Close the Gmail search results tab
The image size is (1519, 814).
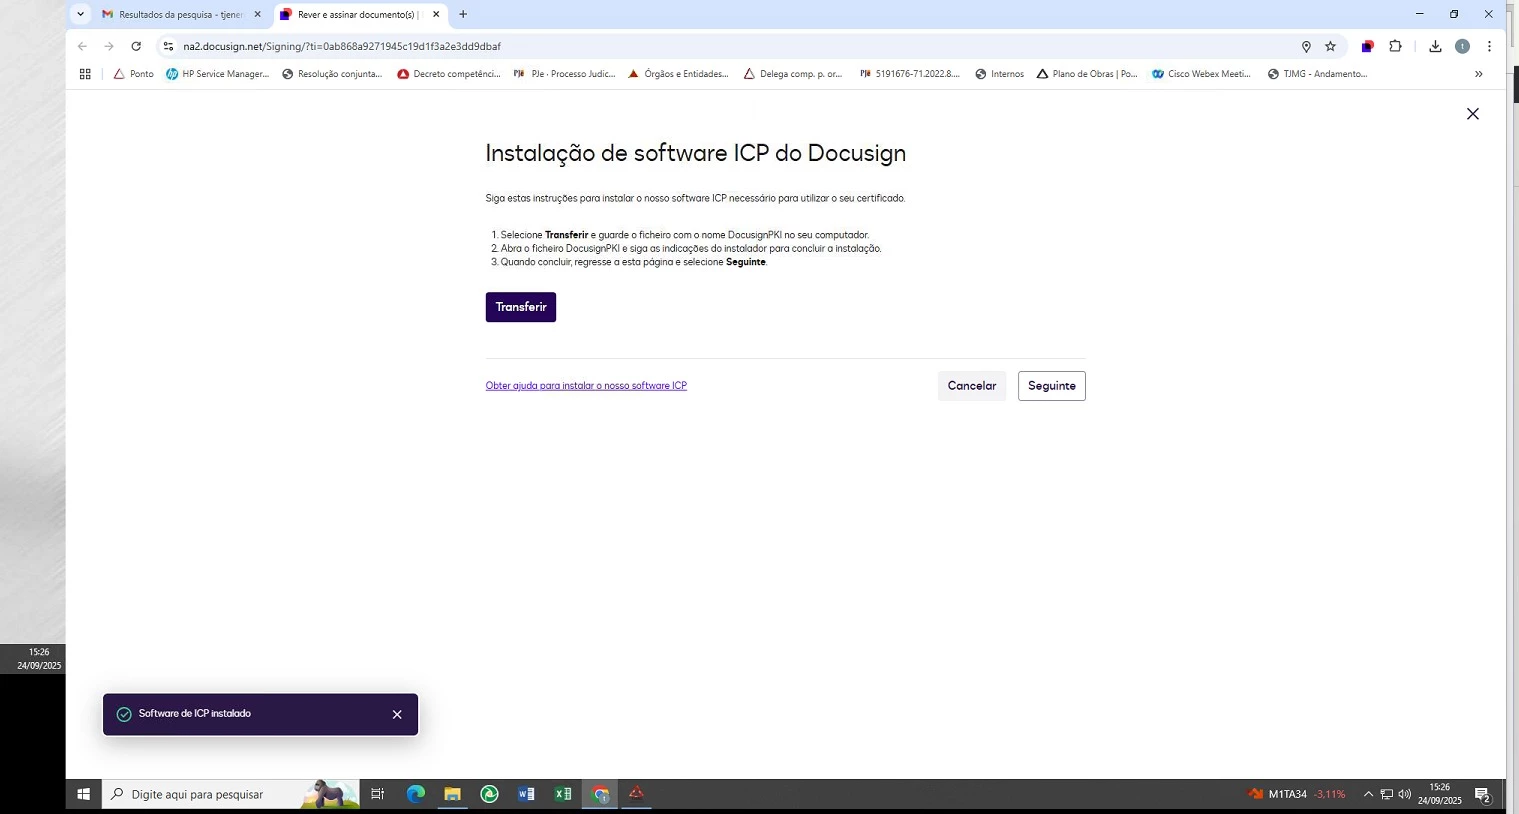[257, 15]
